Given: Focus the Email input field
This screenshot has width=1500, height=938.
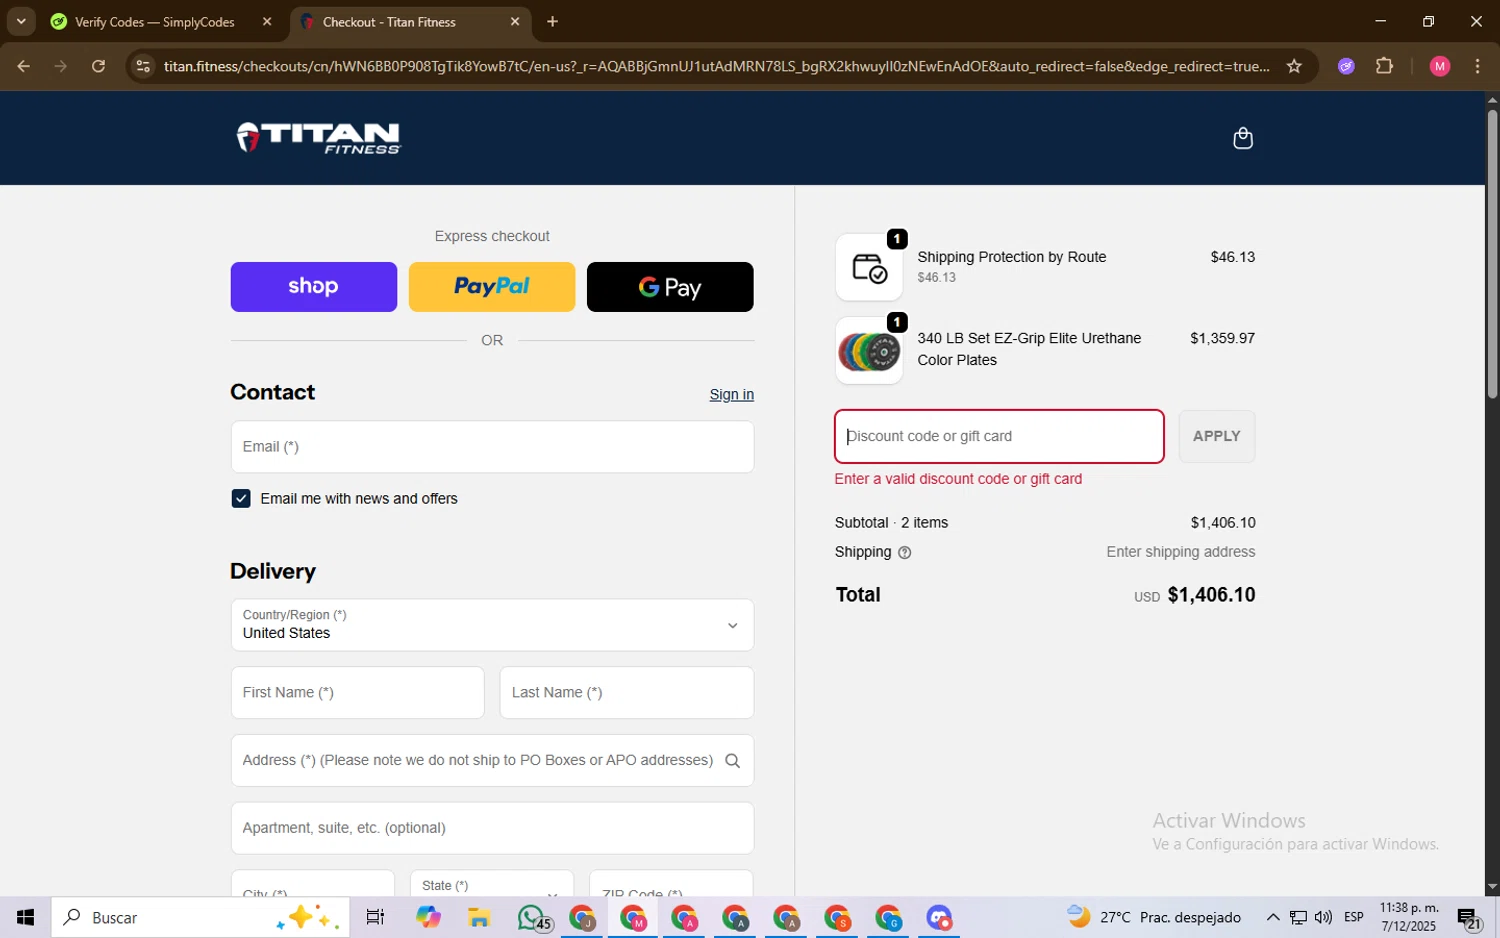Looking at the screenshot, I should click(x=492, y=447).
